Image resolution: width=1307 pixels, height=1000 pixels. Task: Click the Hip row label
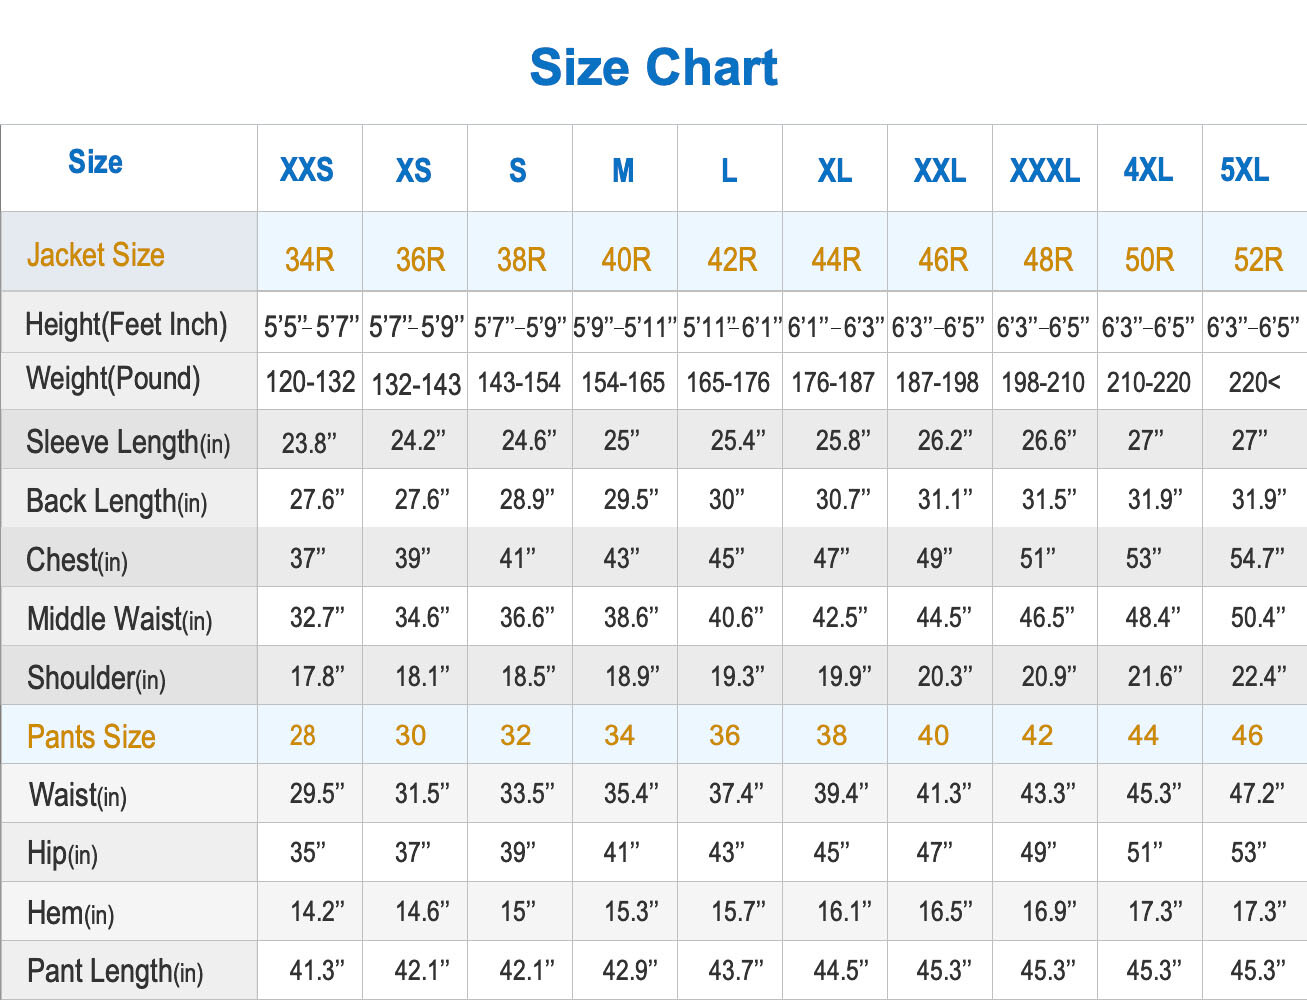62,853
